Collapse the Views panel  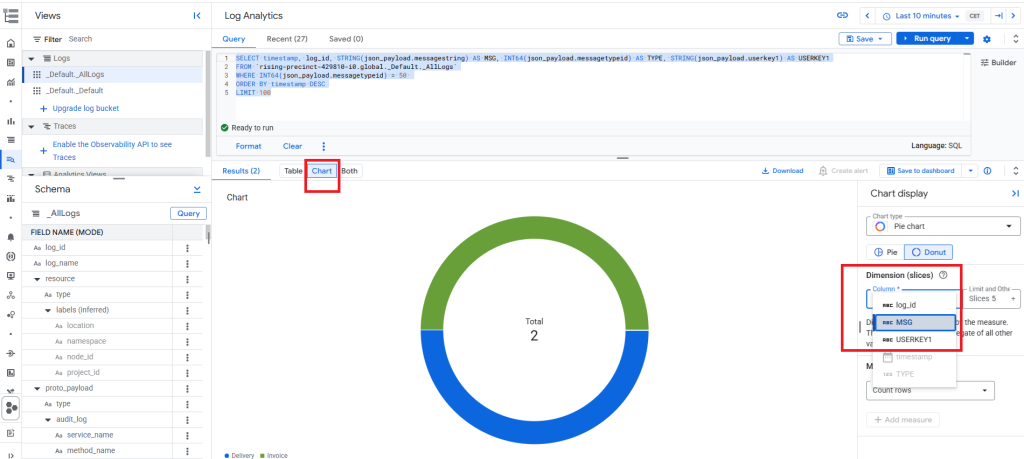click(196, 16)
